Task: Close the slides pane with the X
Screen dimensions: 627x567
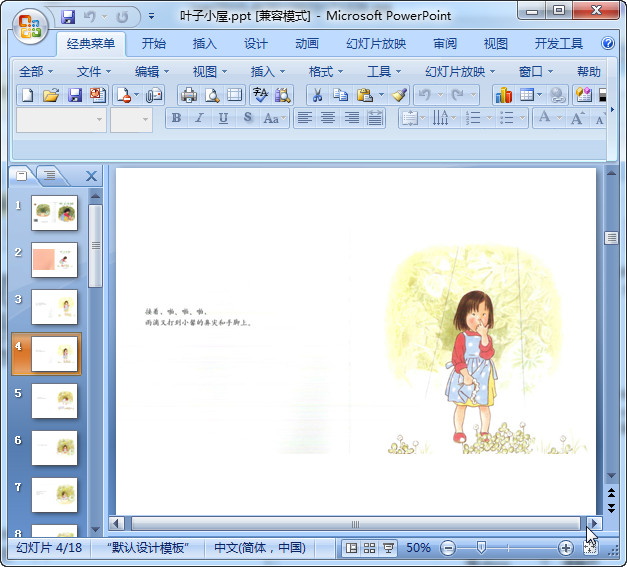Action: pyautogui.click(x=91, y=176)
